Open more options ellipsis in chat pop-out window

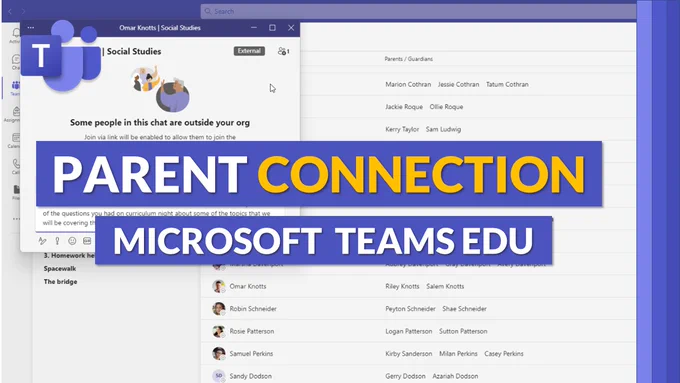[31, 28]
